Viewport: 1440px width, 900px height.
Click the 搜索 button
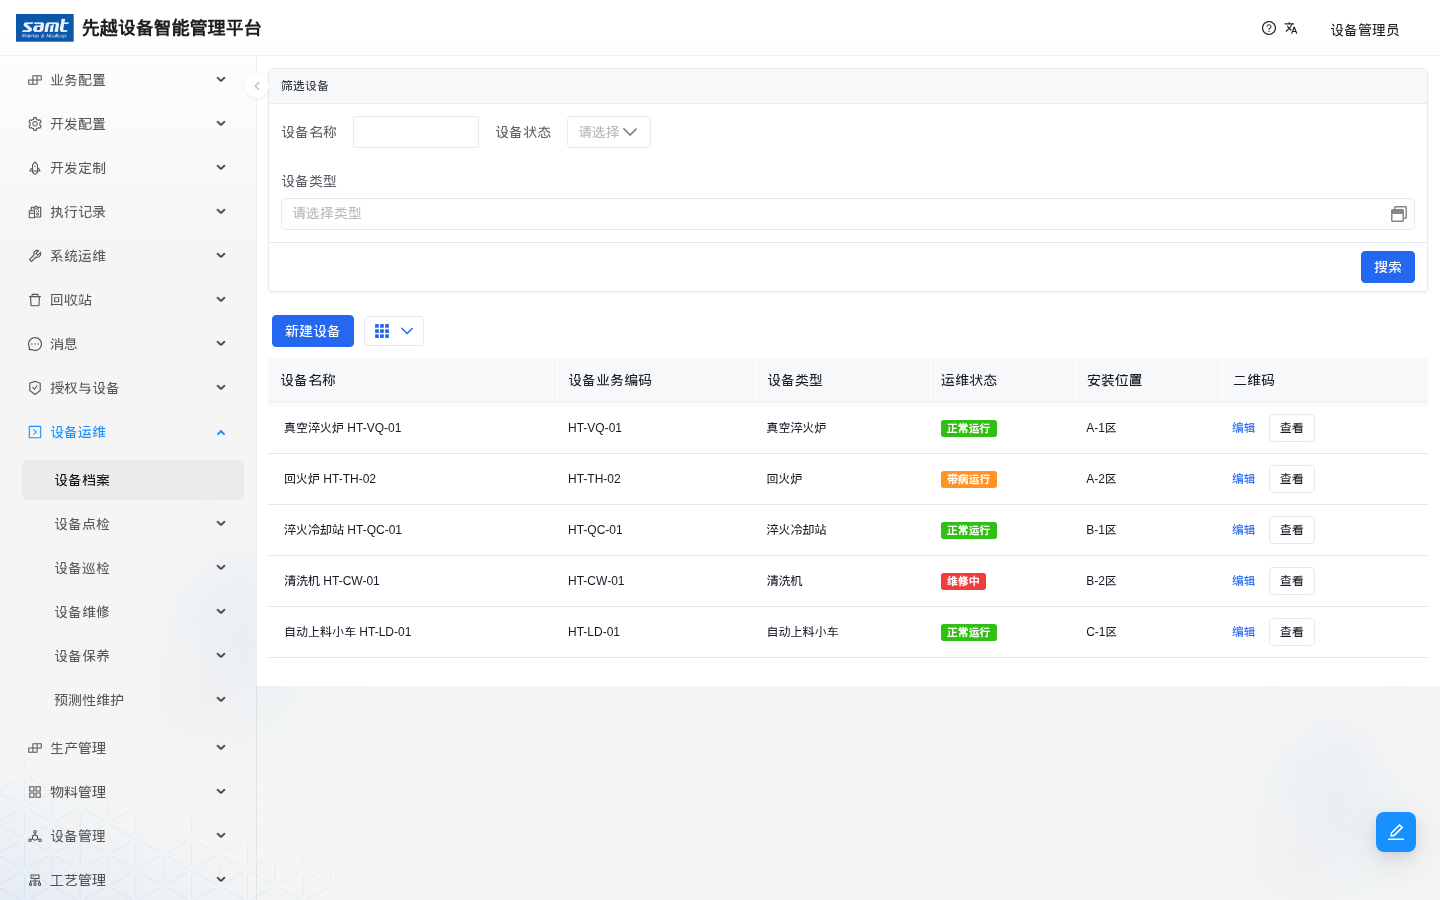coord(1388,267)
